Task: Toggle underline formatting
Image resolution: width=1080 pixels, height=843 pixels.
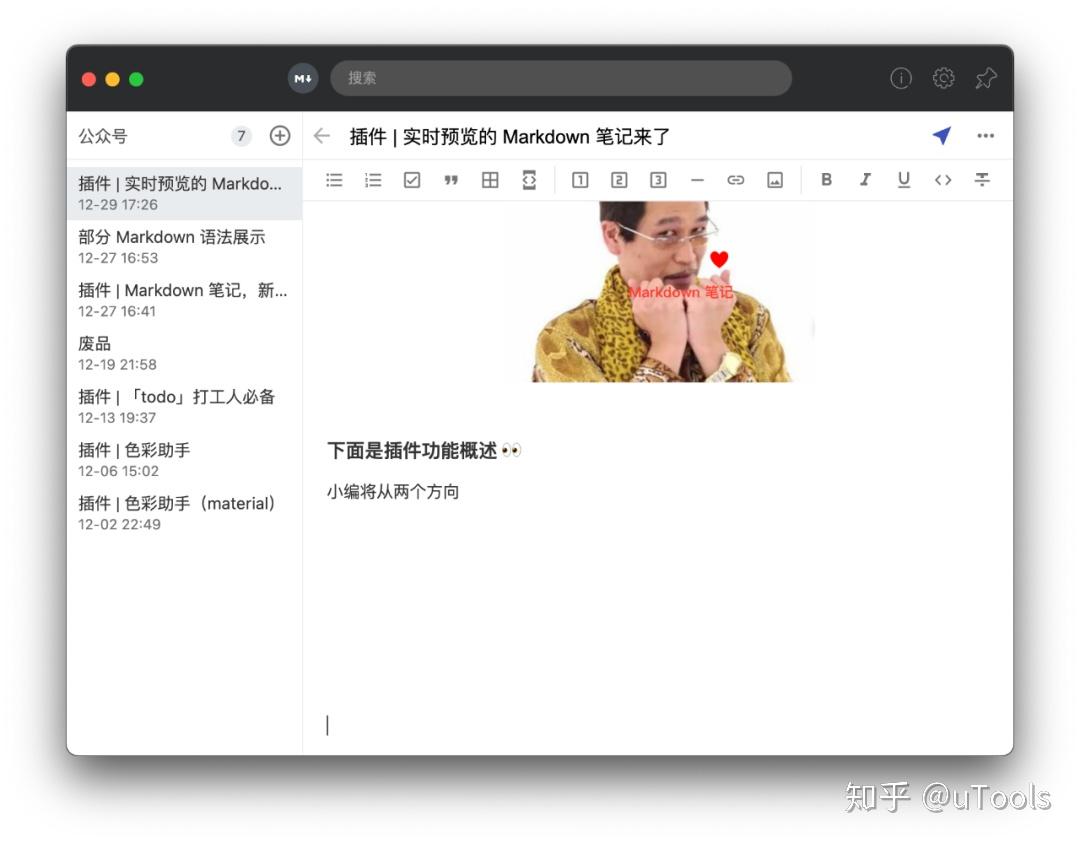Action: [x=903, y=180]
